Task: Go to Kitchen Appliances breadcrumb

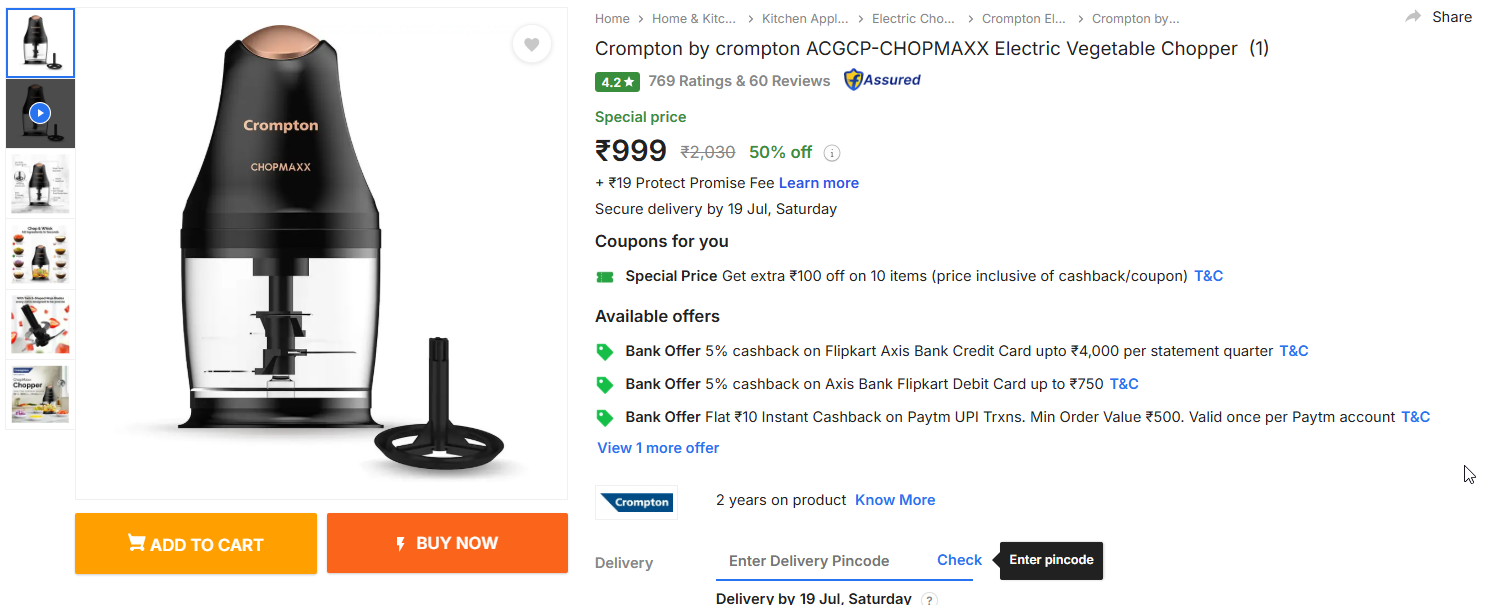Action: click(x=804, y=19)
